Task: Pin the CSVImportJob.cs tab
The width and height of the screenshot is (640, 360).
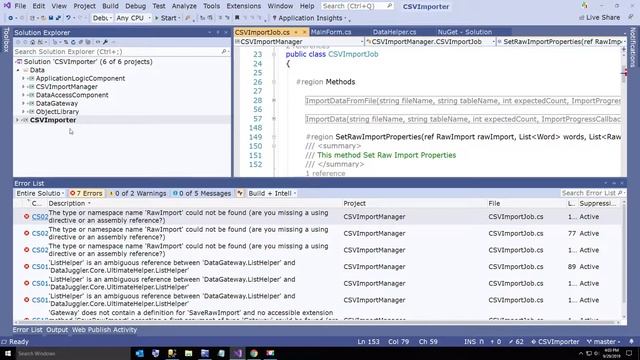Action: coord(296,32)
